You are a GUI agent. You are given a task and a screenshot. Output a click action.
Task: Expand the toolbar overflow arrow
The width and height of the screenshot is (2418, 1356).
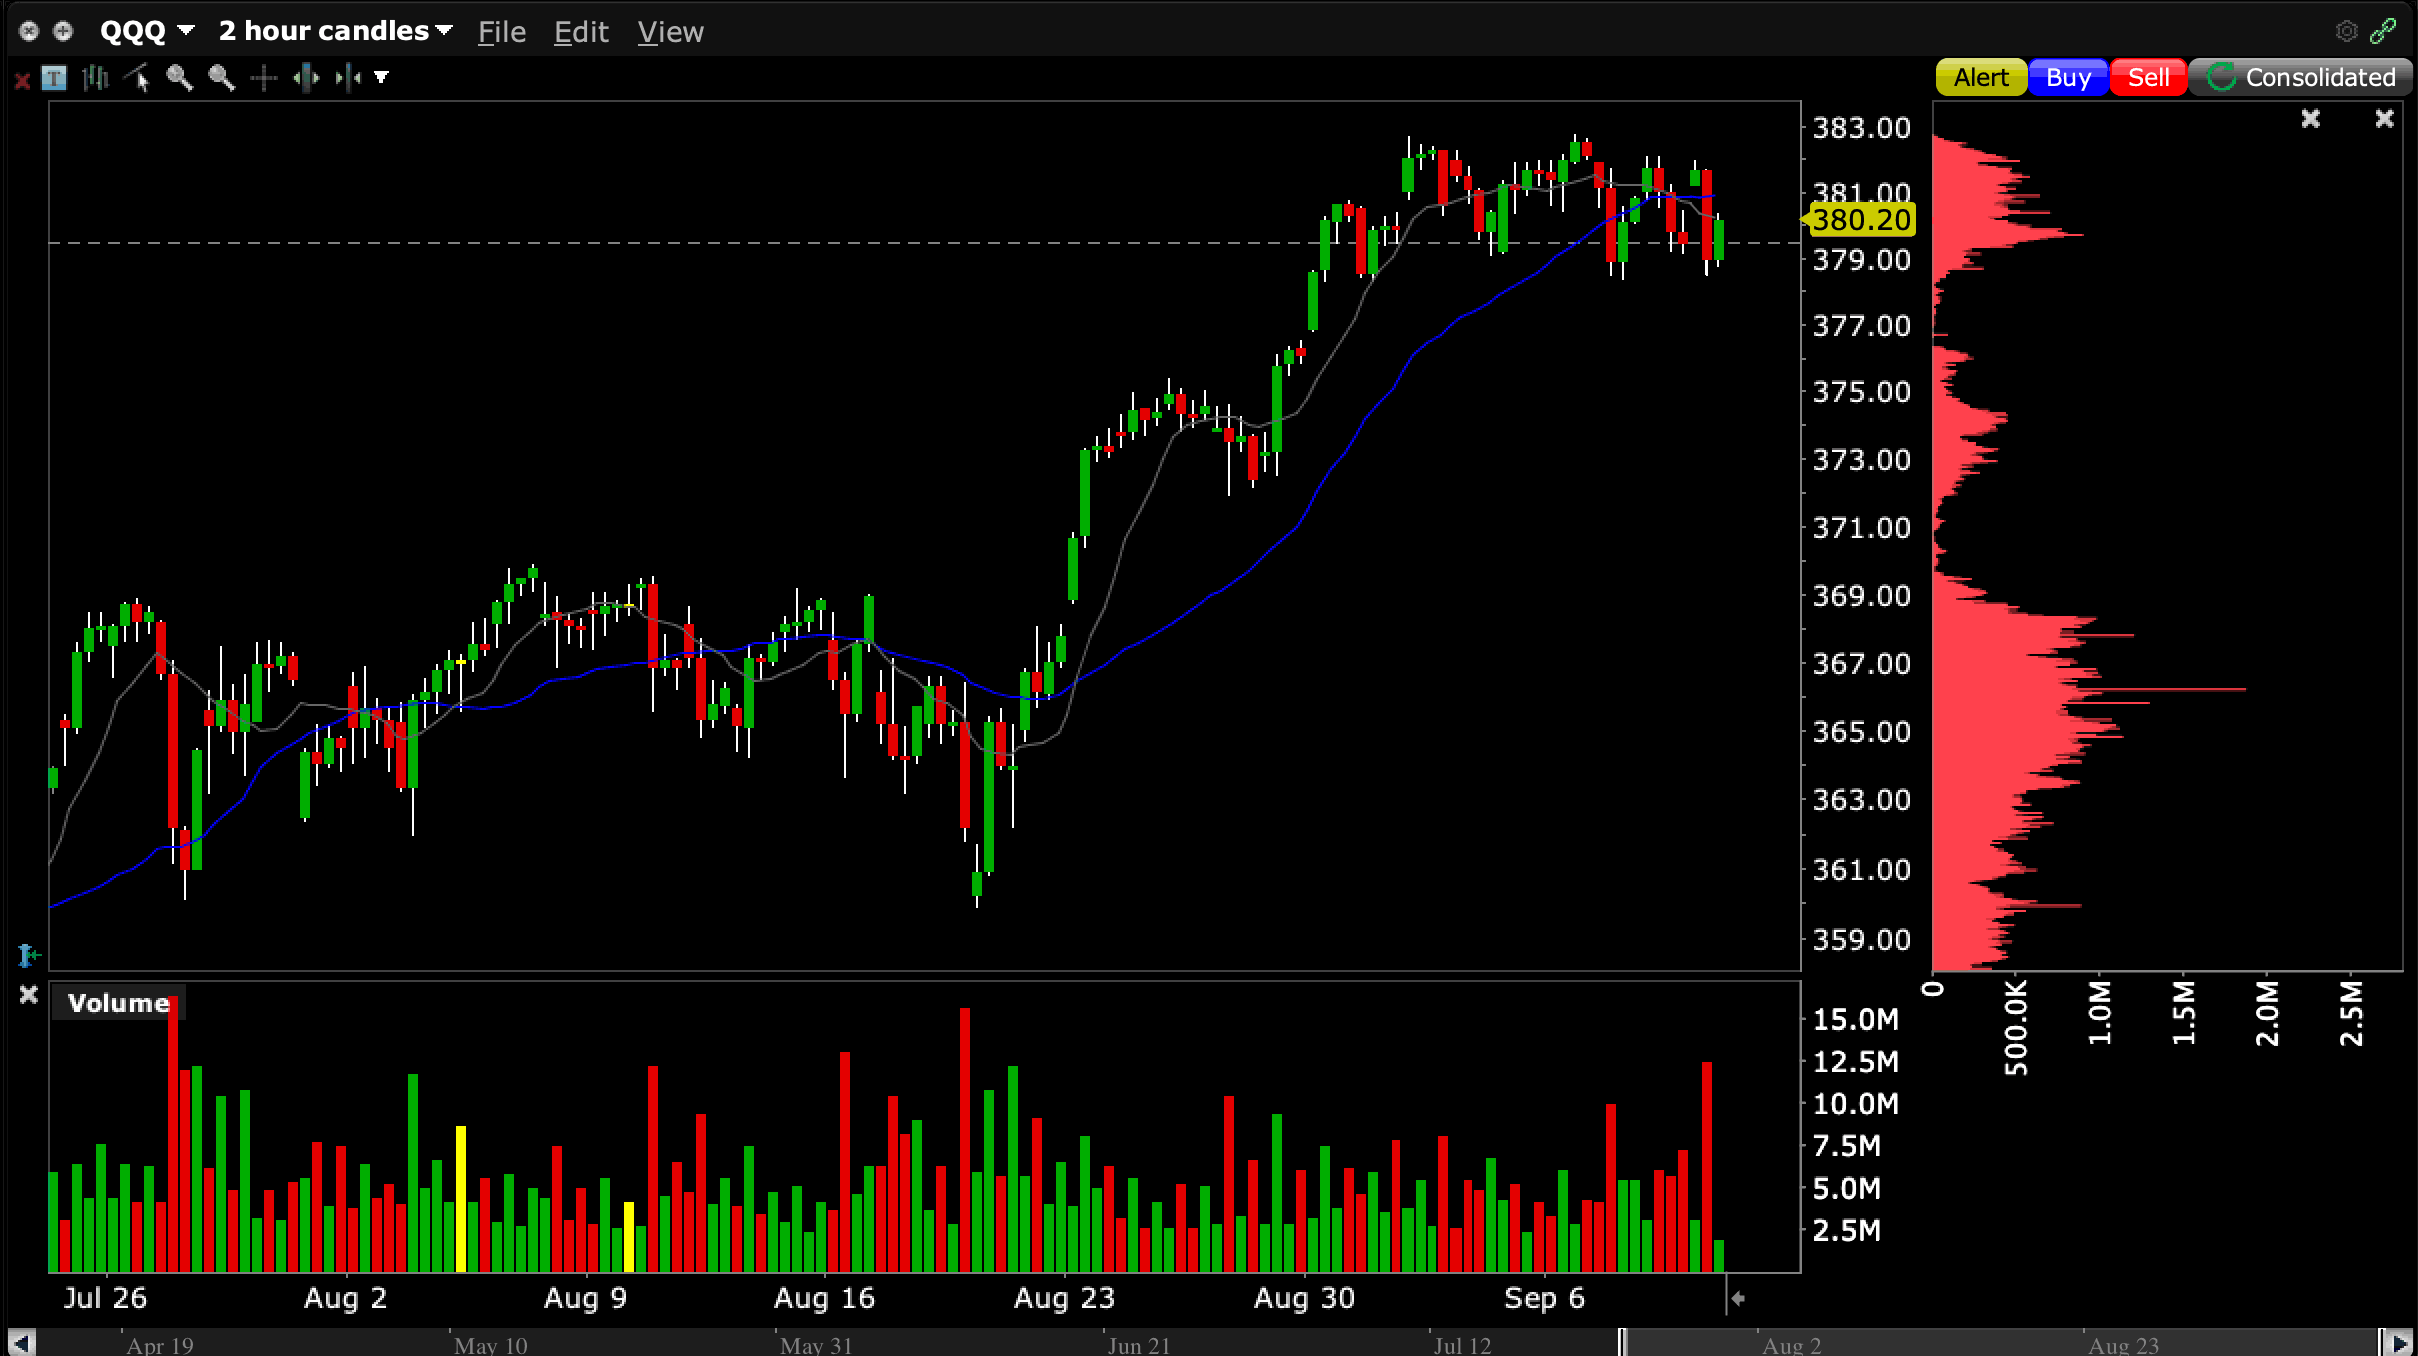click(381, 78)
